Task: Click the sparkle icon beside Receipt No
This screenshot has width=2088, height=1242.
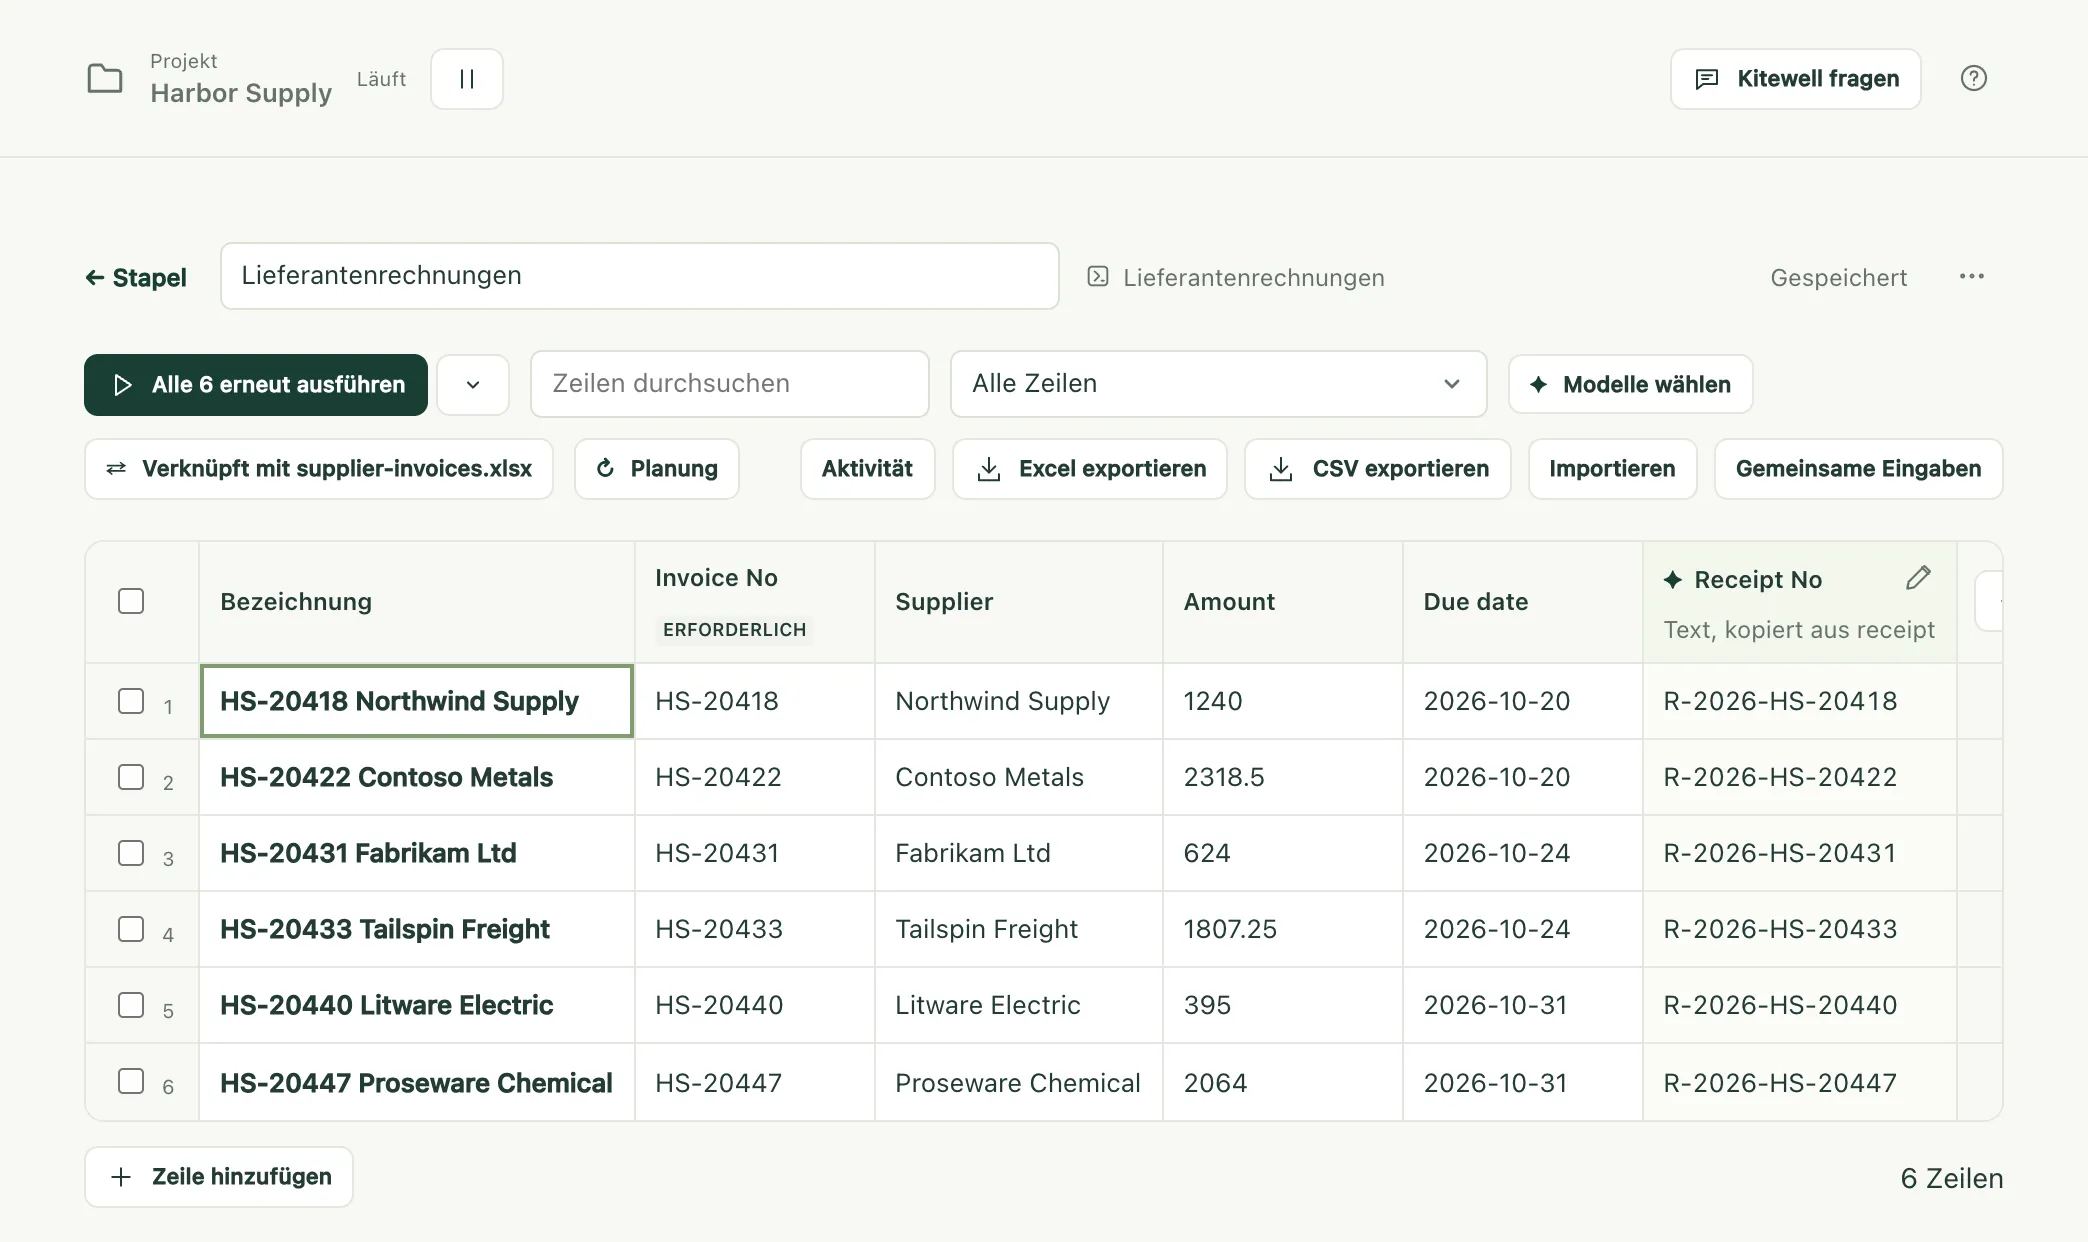Action: pyautogui.click(x=1672, y=579)
